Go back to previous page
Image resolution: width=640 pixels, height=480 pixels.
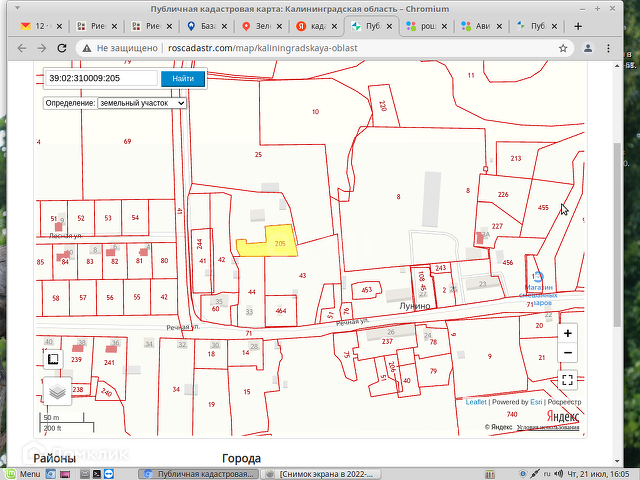click(21, 47)
